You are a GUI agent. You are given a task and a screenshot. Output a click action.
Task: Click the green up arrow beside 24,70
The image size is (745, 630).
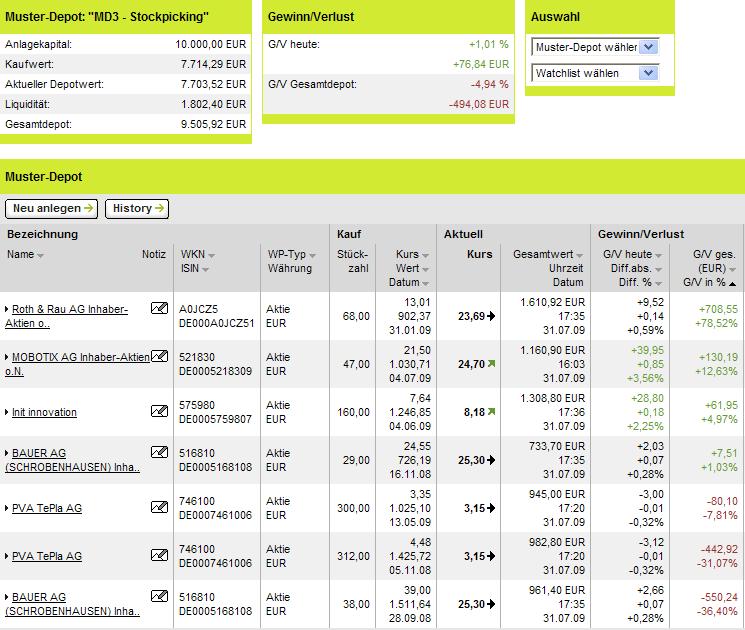tap(491, 364)
